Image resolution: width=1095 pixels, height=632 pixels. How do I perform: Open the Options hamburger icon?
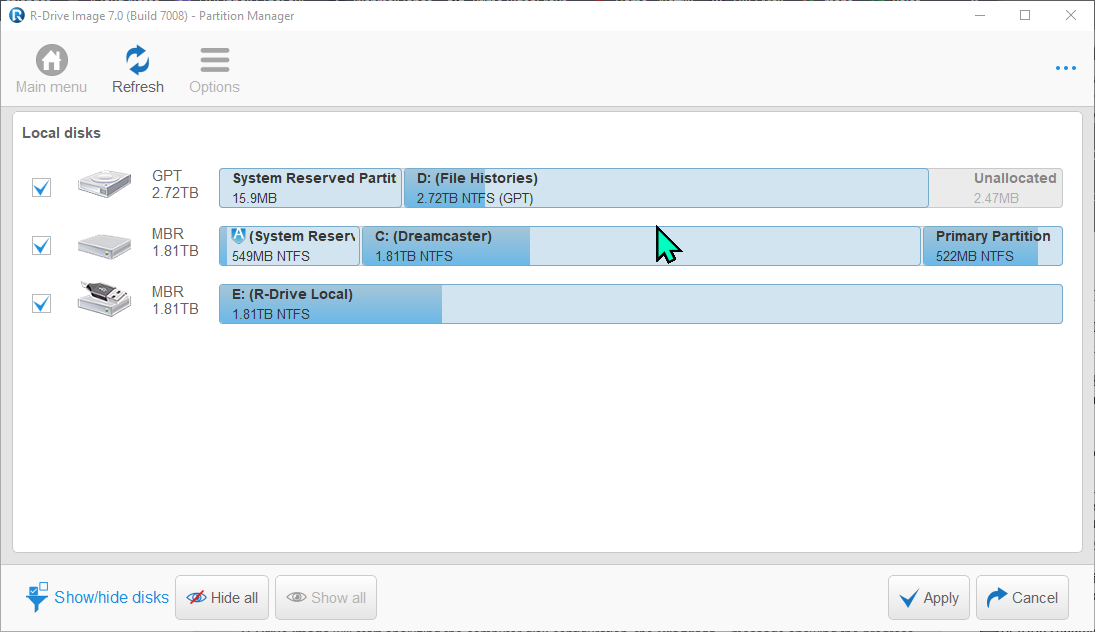tap(214, 60)
